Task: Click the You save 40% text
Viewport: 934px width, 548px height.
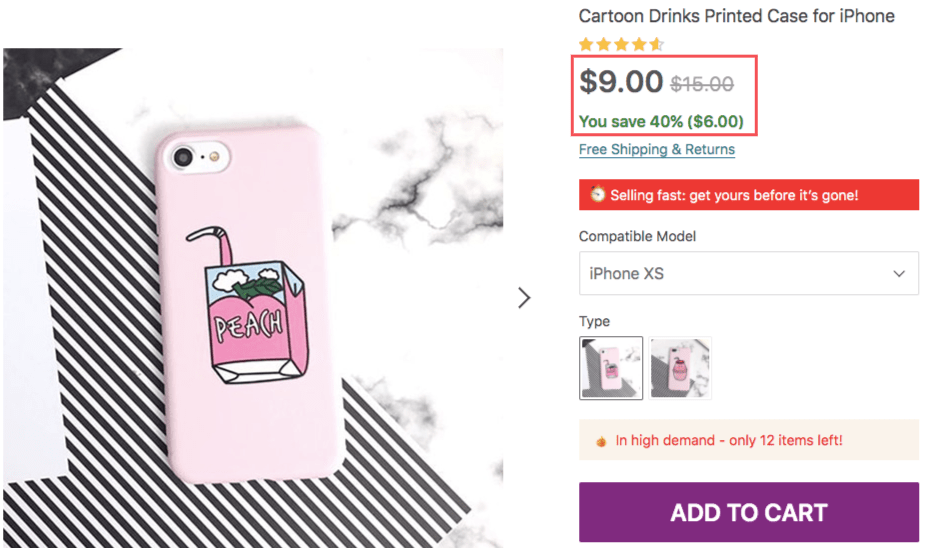Action: pos(661,122)
